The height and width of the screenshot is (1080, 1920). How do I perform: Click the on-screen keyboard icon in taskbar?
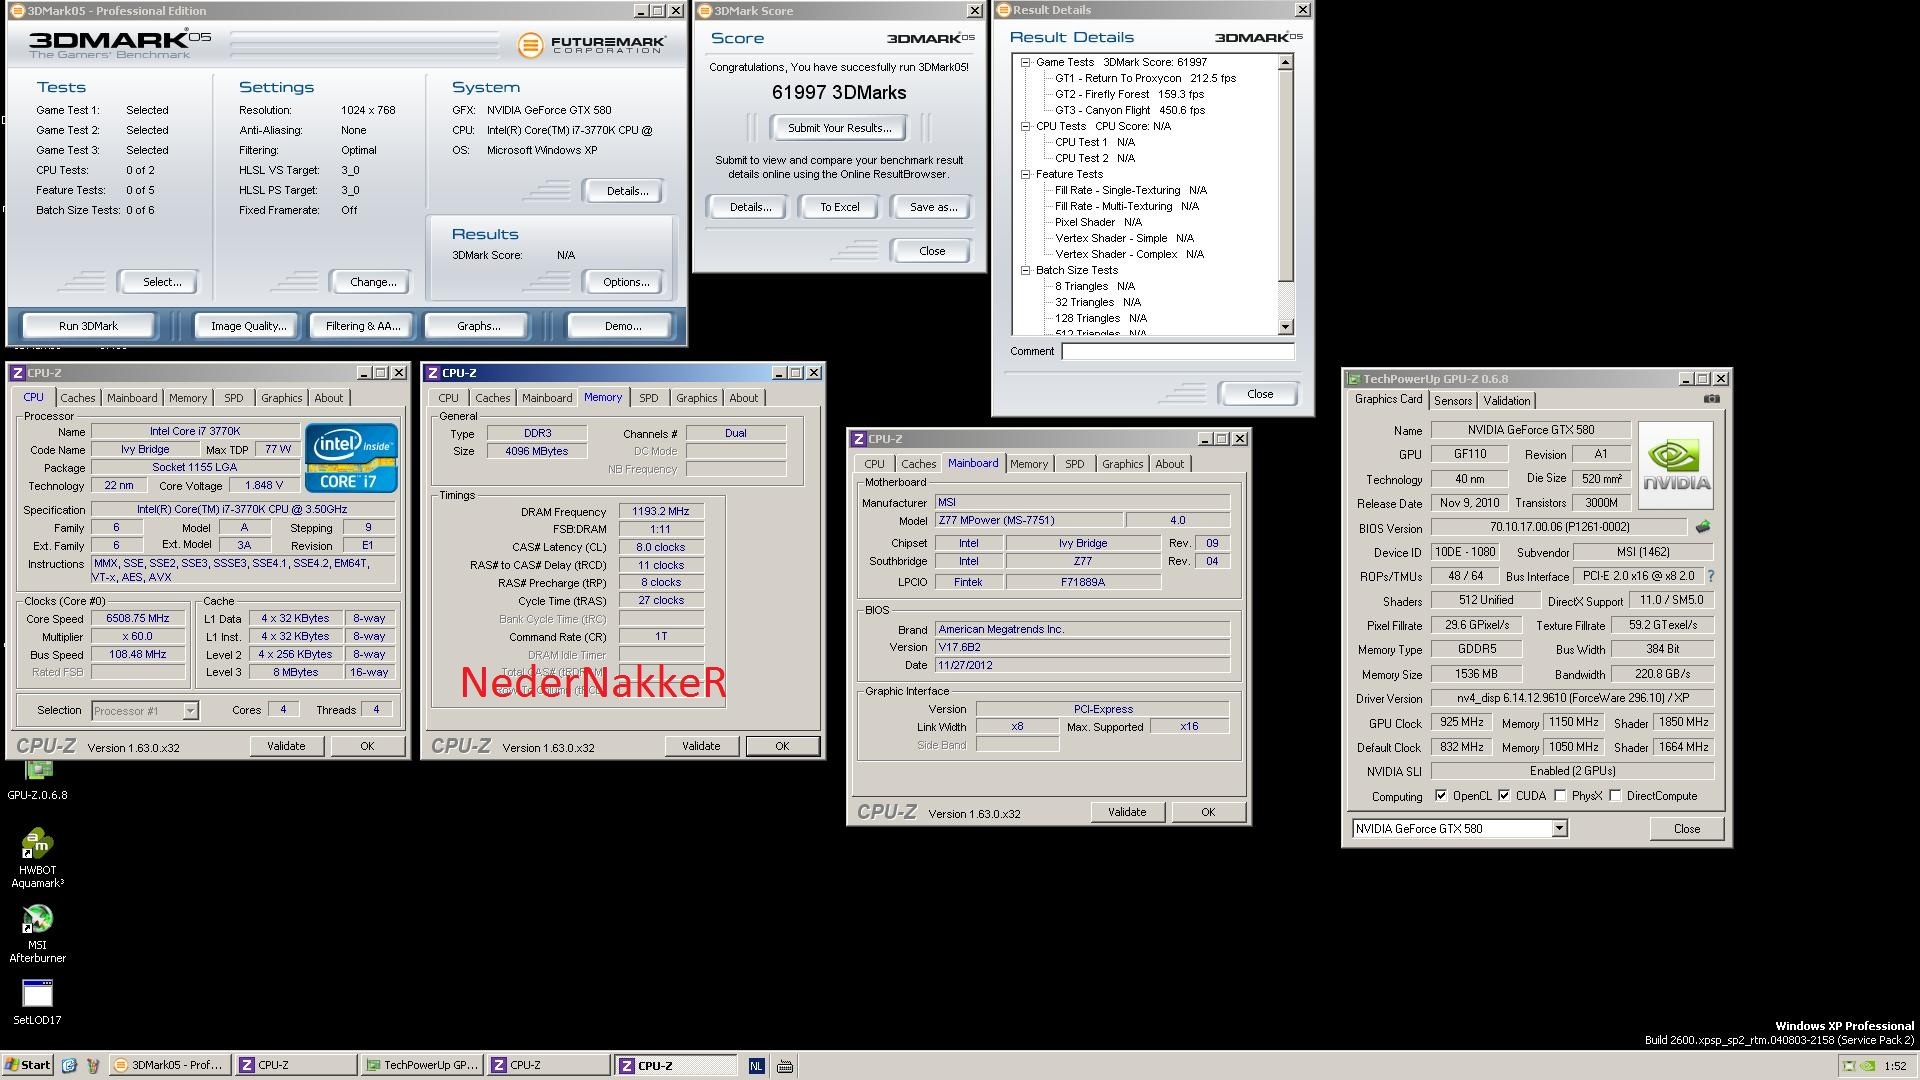(785, 1066)
